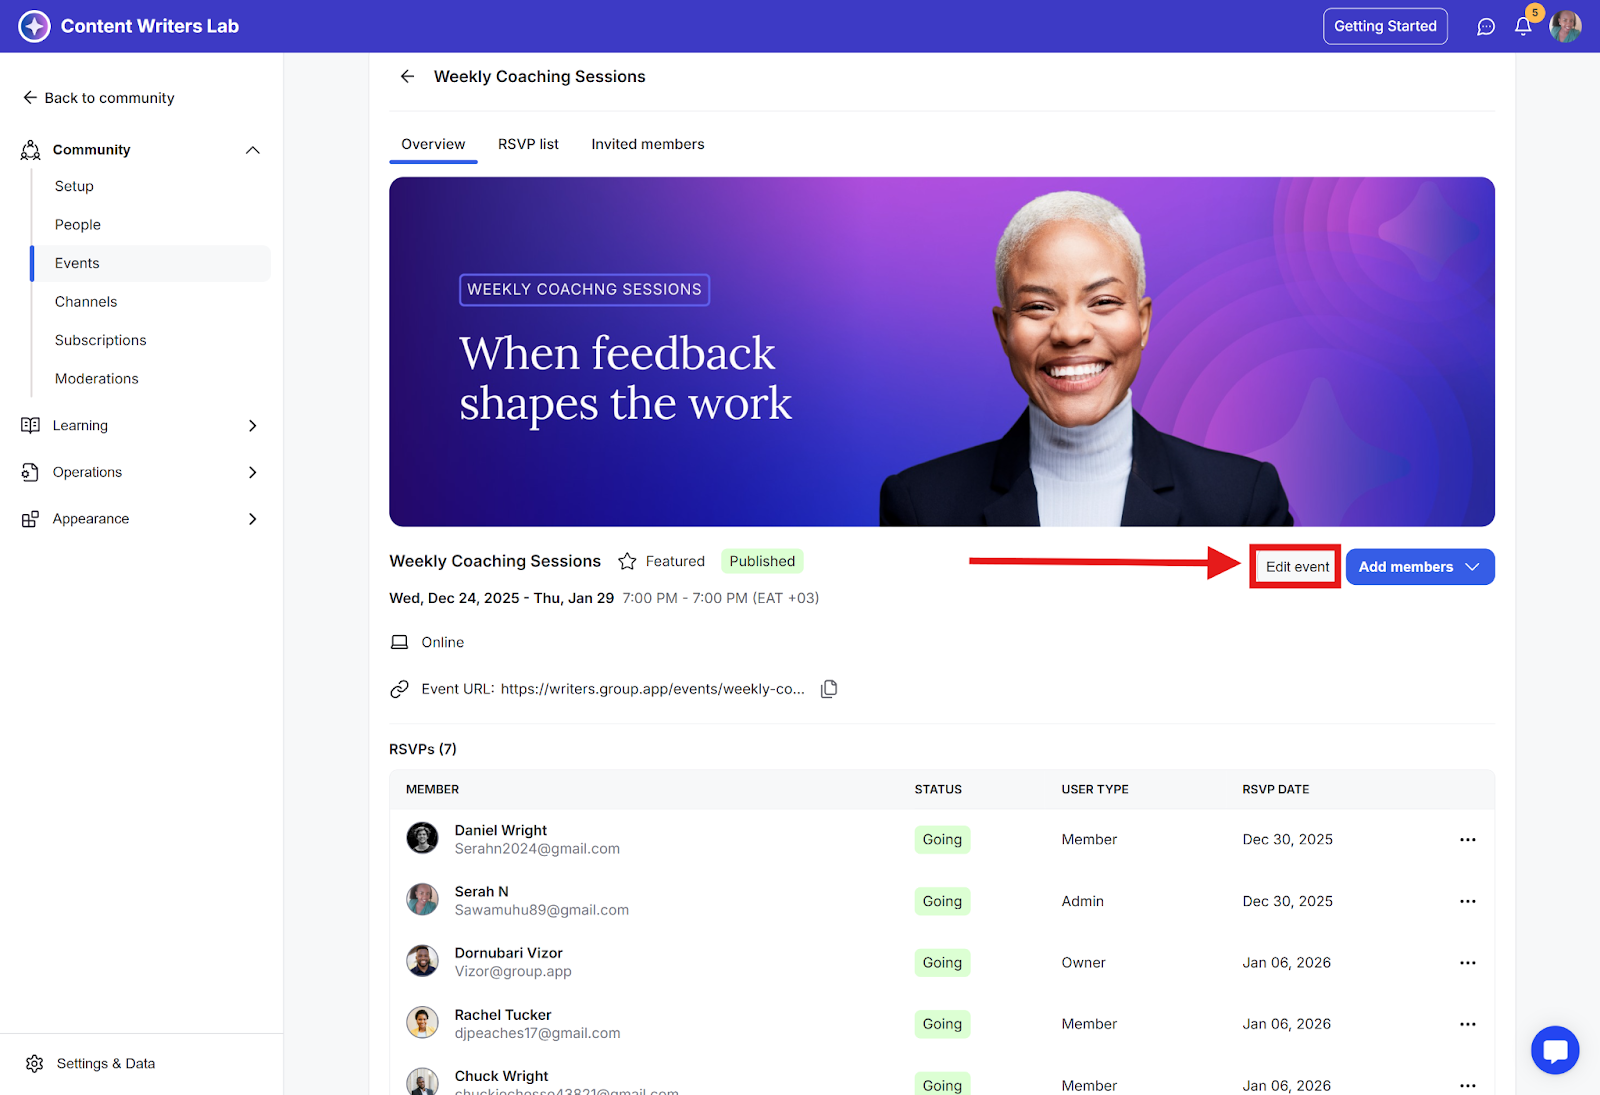
Task: Open the chat messages icon in header
Action: pyautogui.click(x=1486, y=27)
